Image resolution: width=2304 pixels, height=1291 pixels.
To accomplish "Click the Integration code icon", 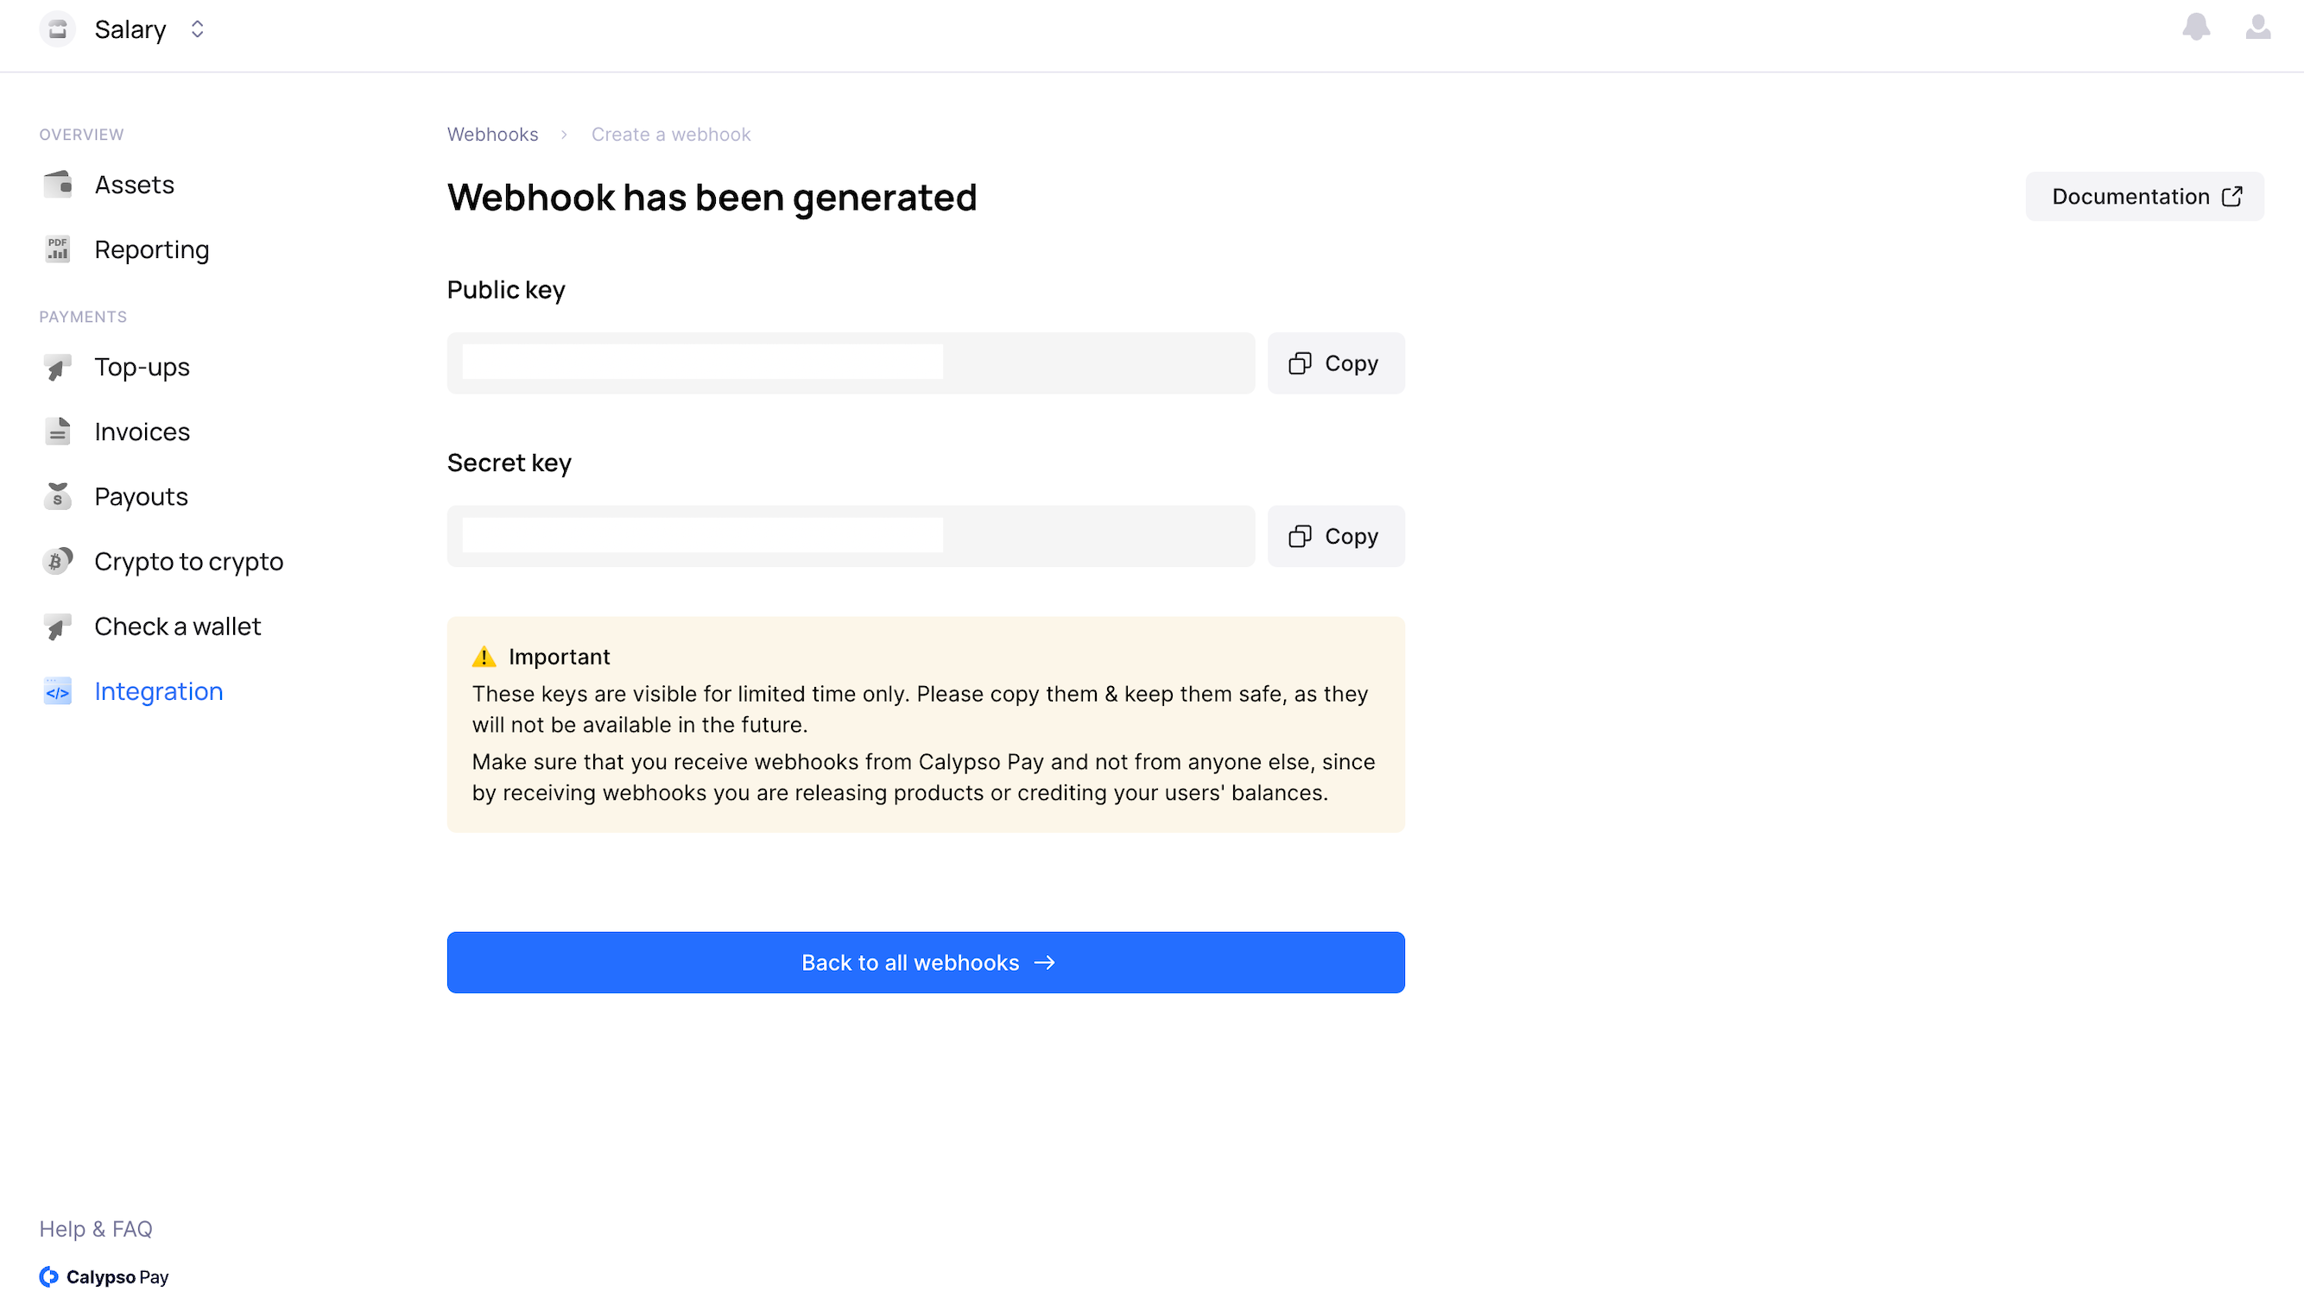I will pyautogui.click(x=58, y=691).
